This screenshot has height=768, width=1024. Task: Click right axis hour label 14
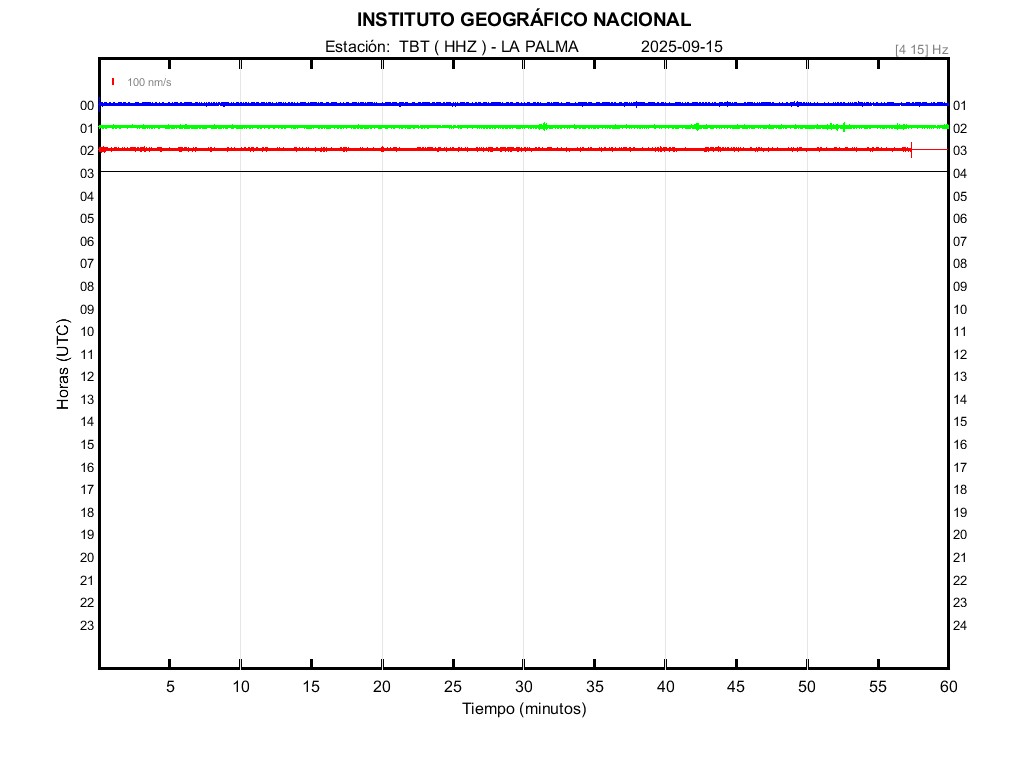[x=960, y=400]
